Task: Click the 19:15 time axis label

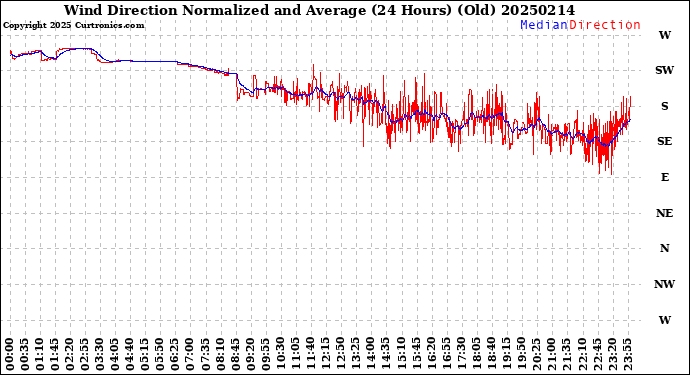Action: coord(506,355)
